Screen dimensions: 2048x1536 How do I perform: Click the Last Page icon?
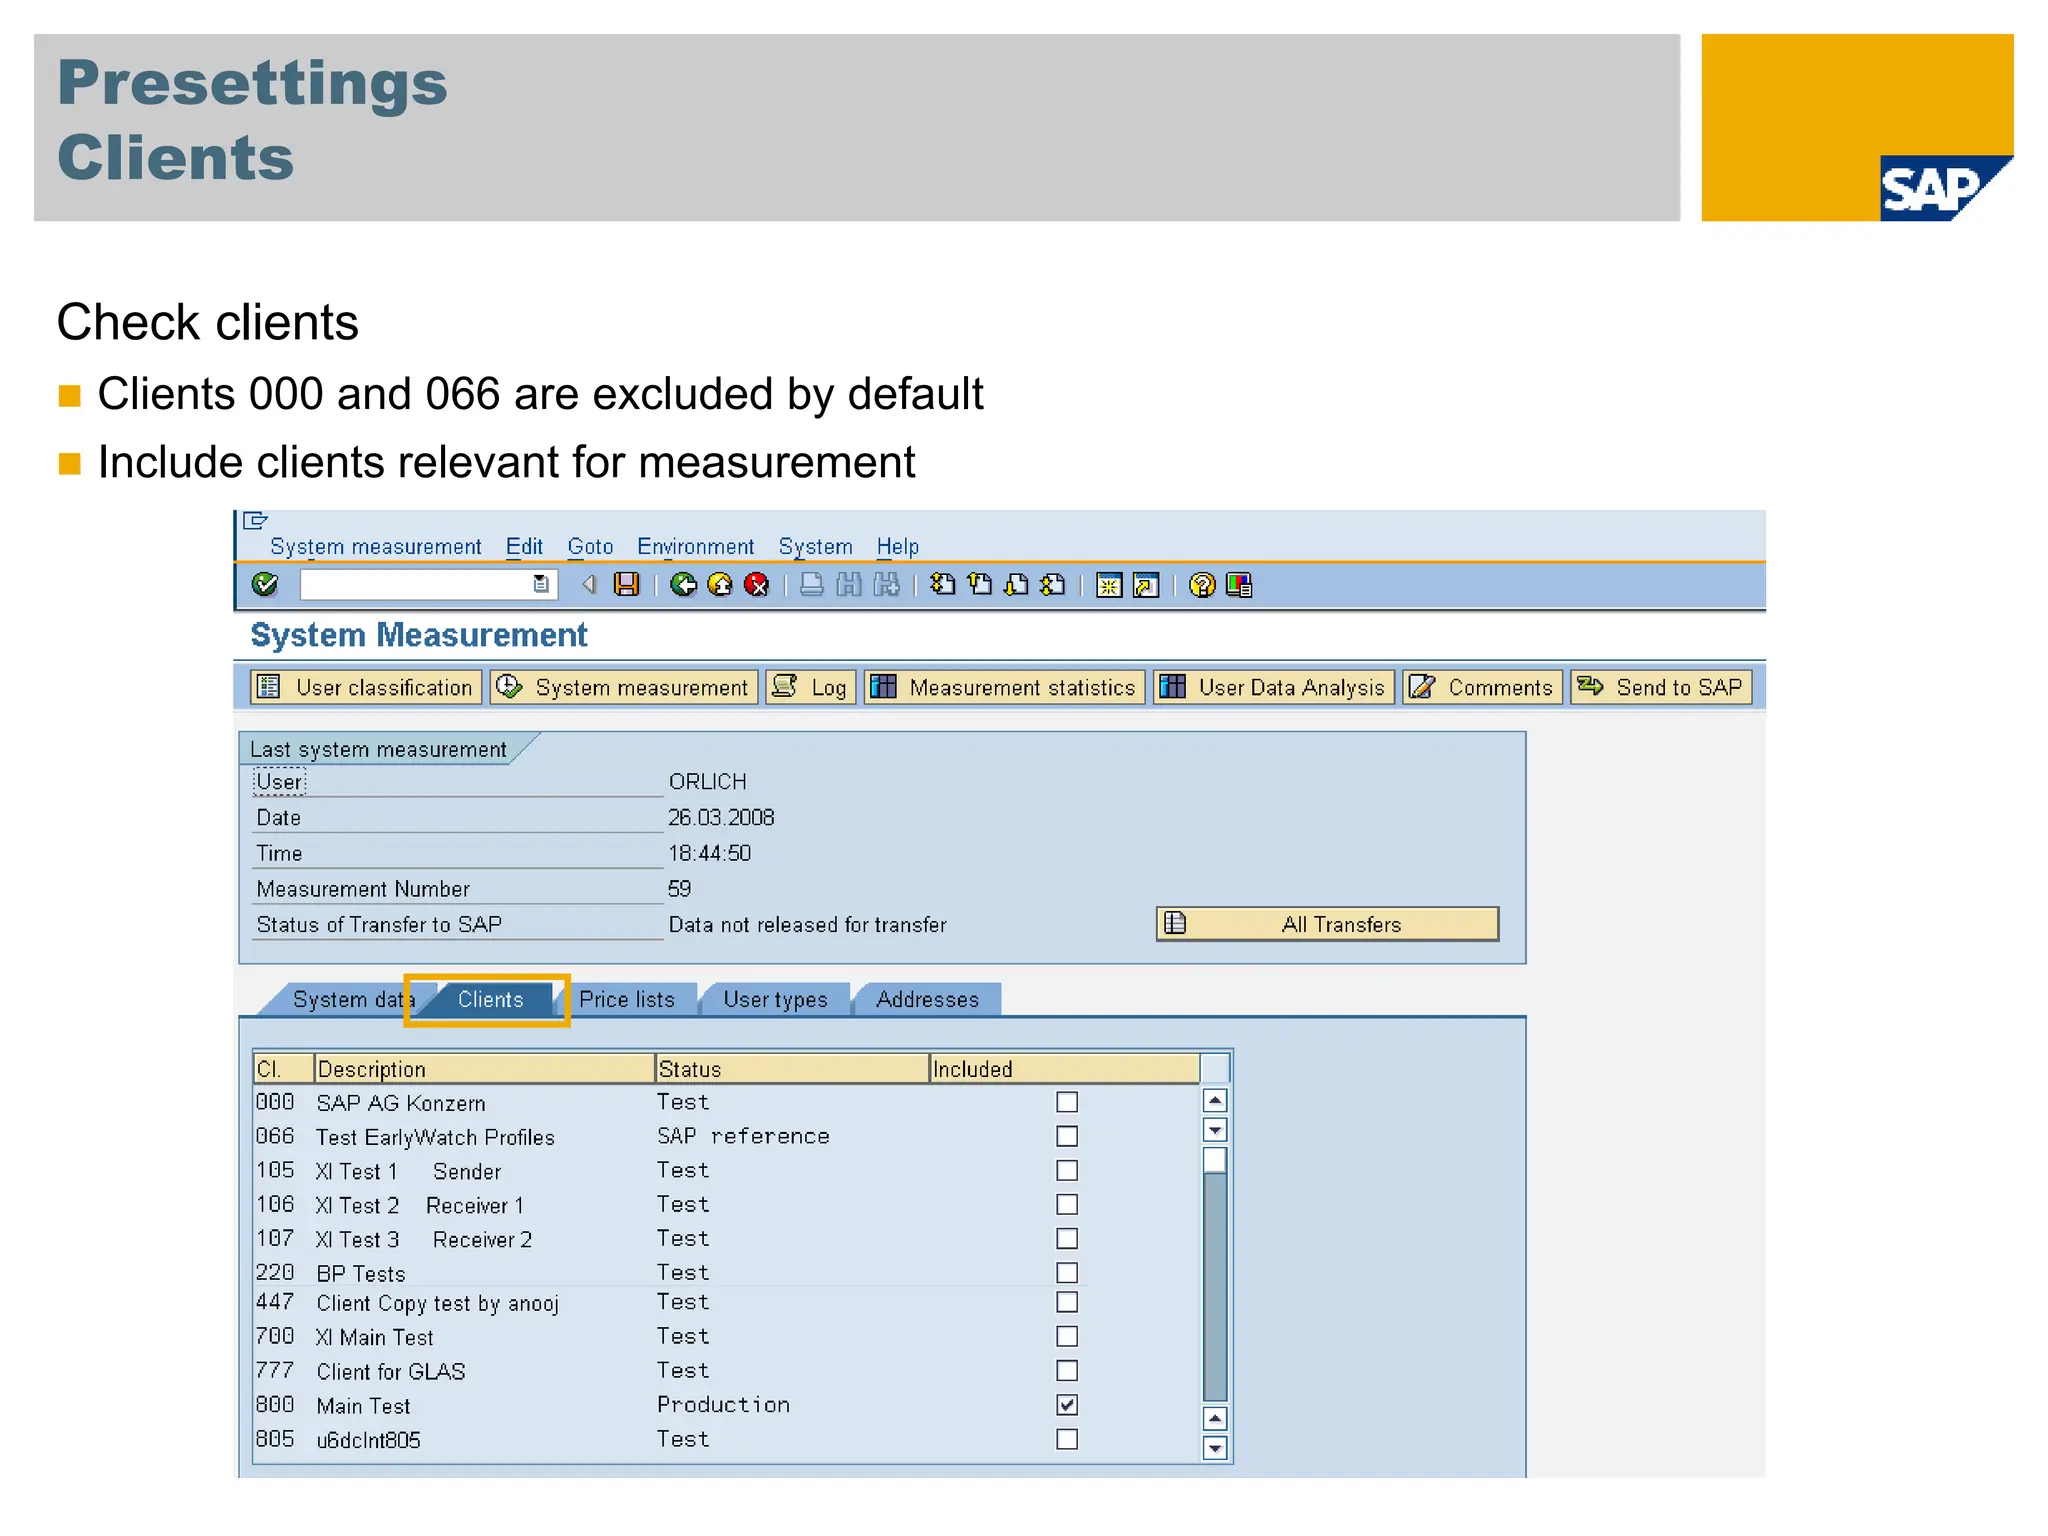1052,584
